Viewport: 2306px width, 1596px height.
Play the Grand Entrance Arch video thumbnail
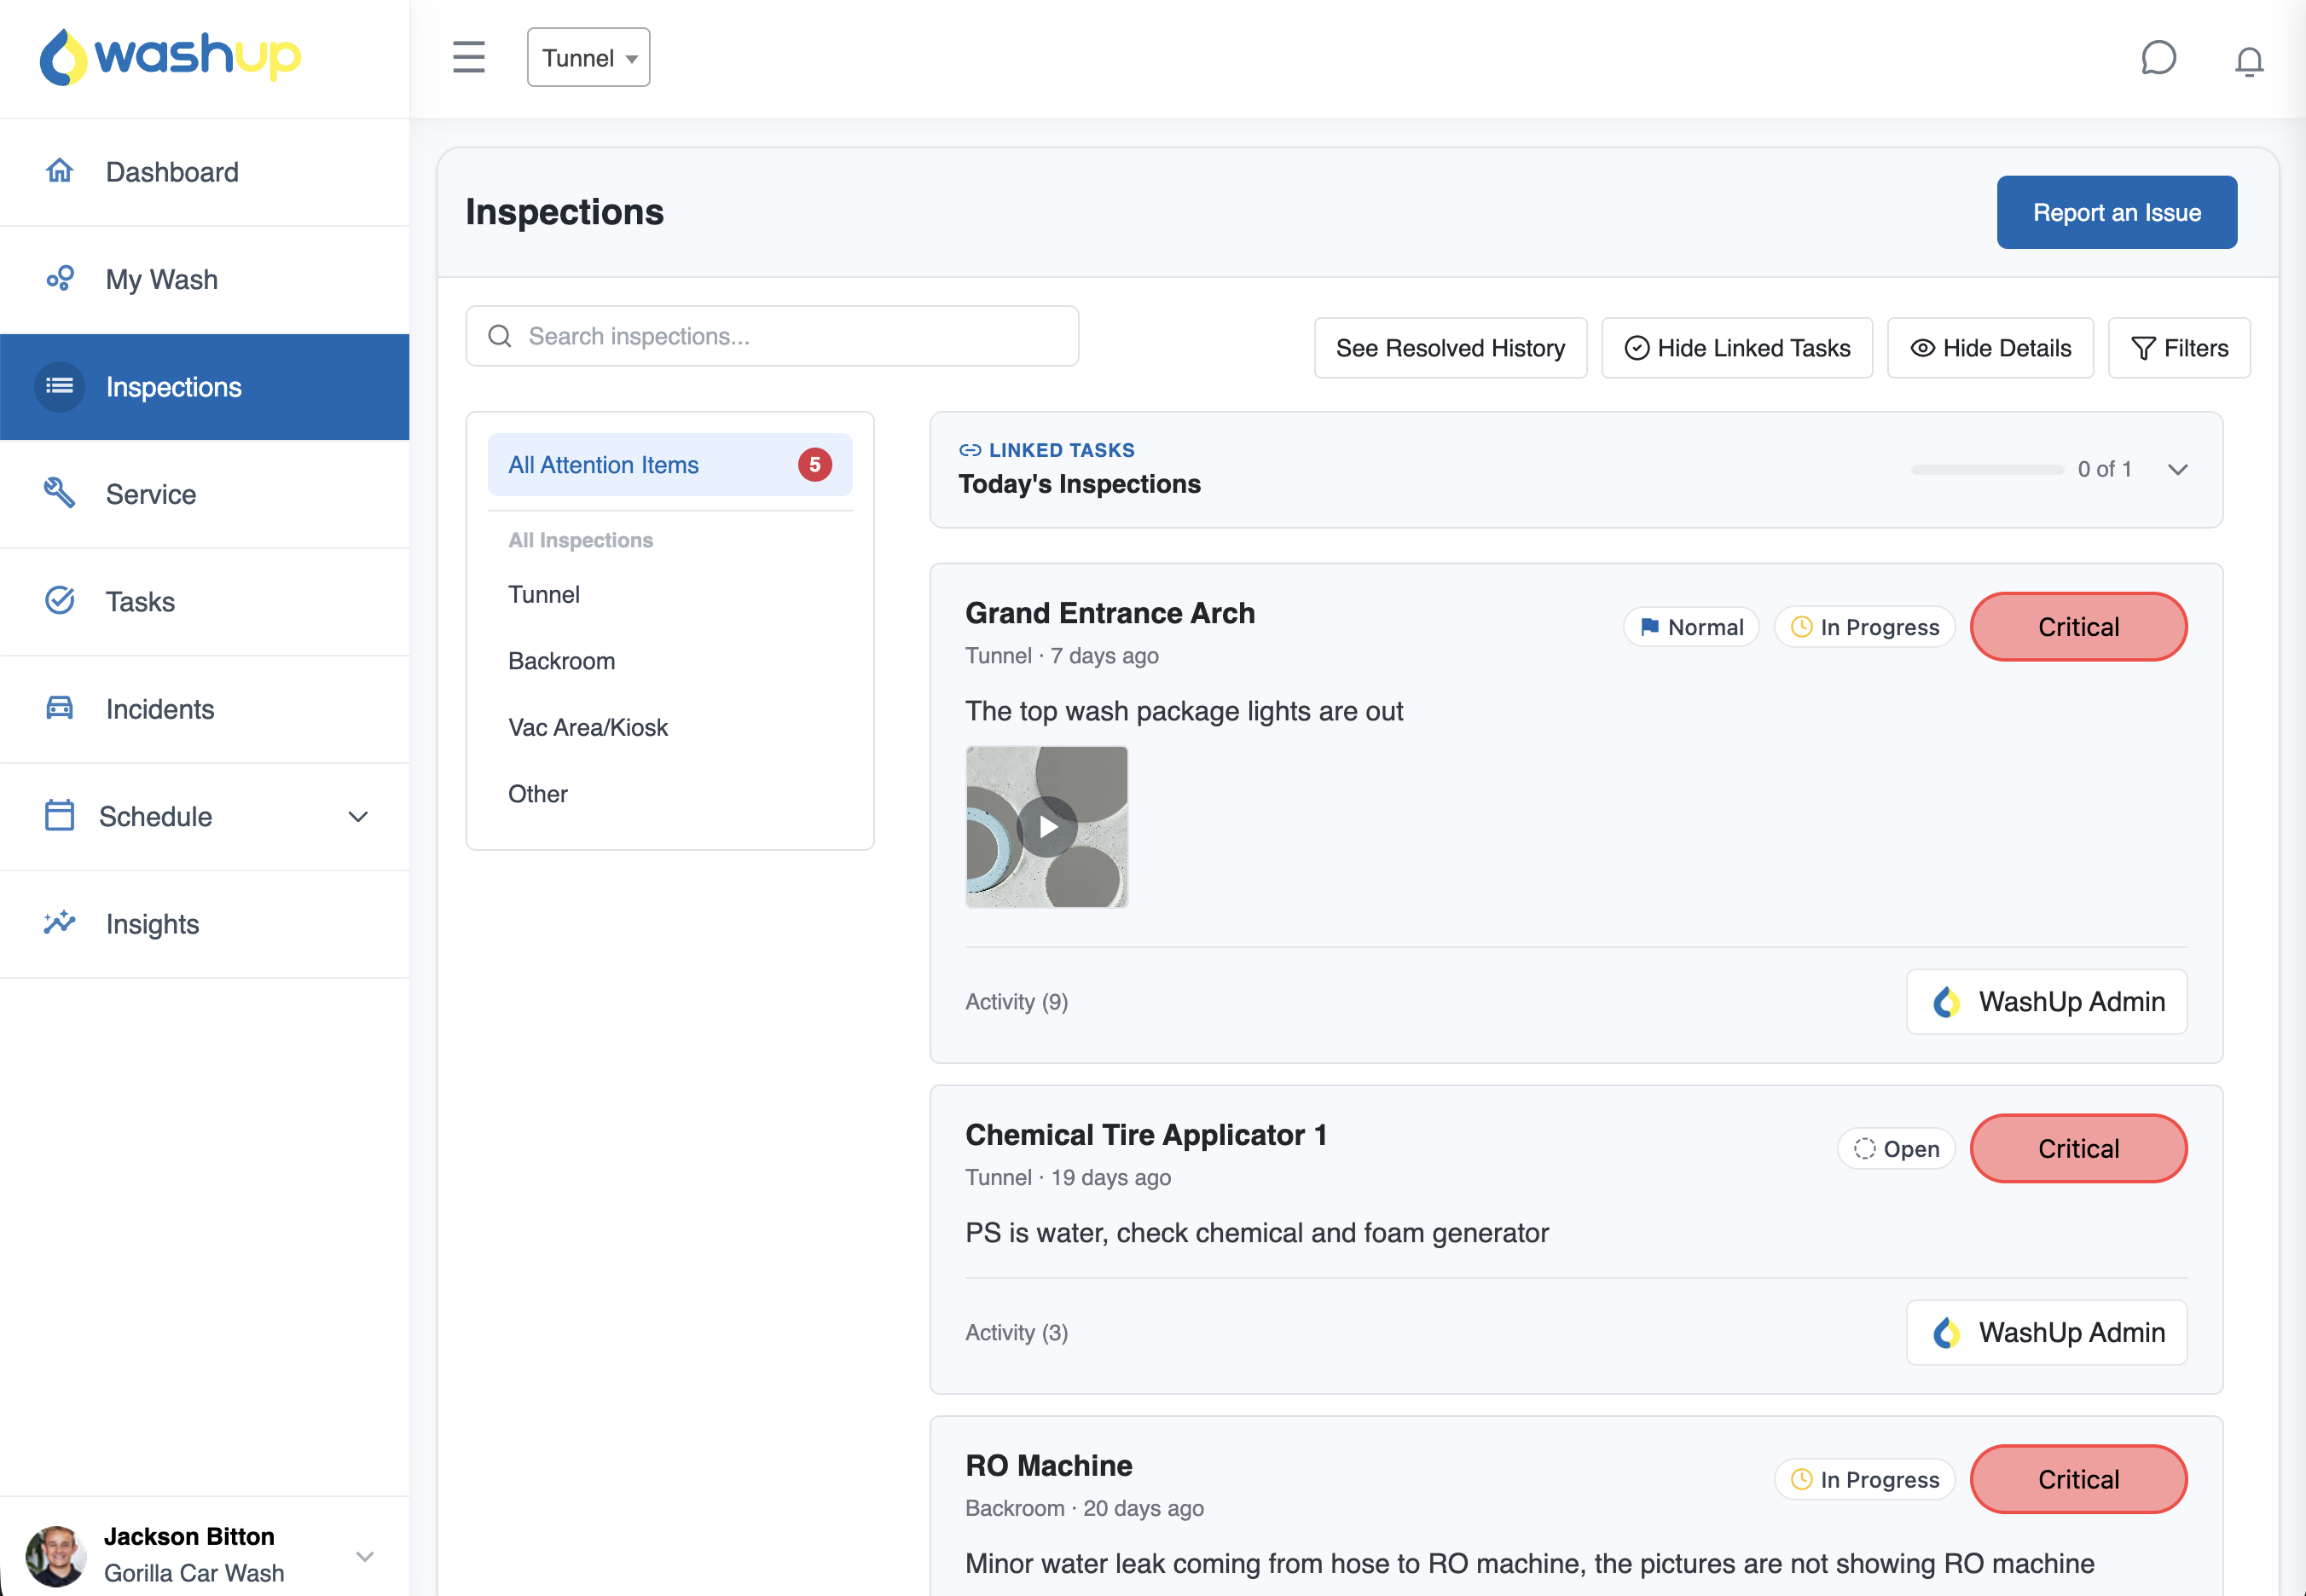point(1047,827)
